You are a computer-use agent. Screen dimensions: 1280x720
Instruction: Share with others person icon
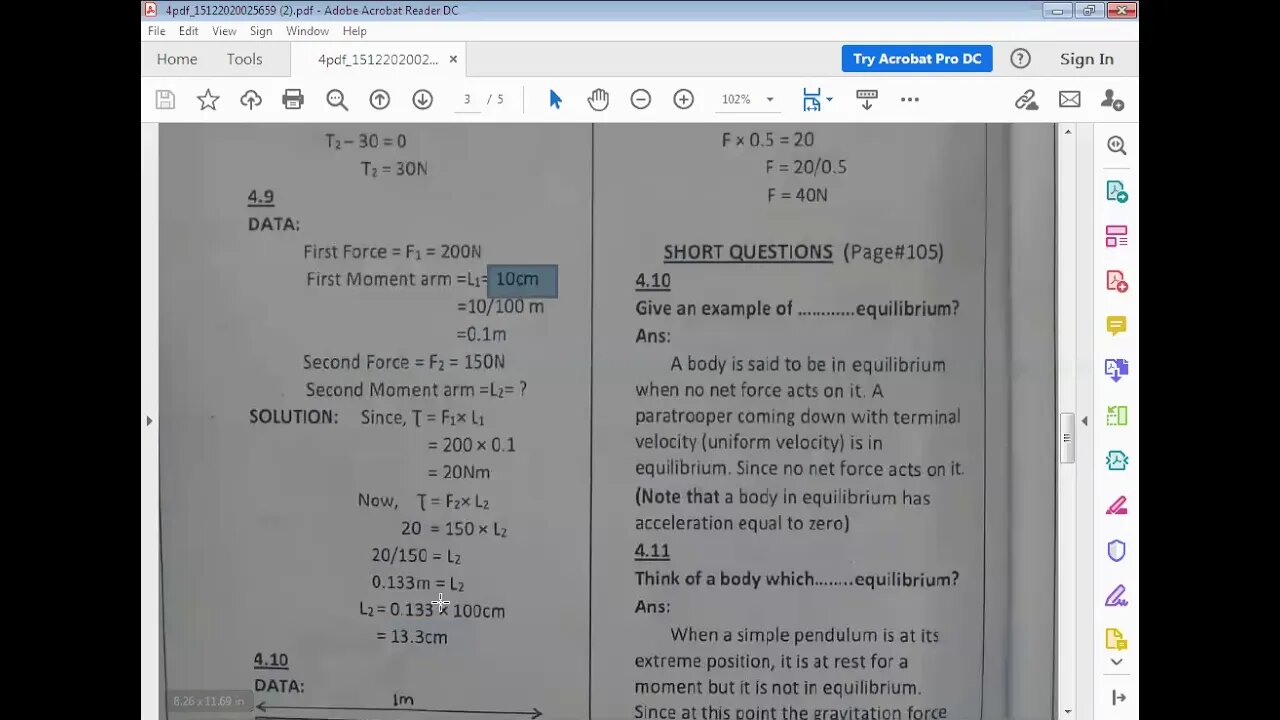[1112, 99]
